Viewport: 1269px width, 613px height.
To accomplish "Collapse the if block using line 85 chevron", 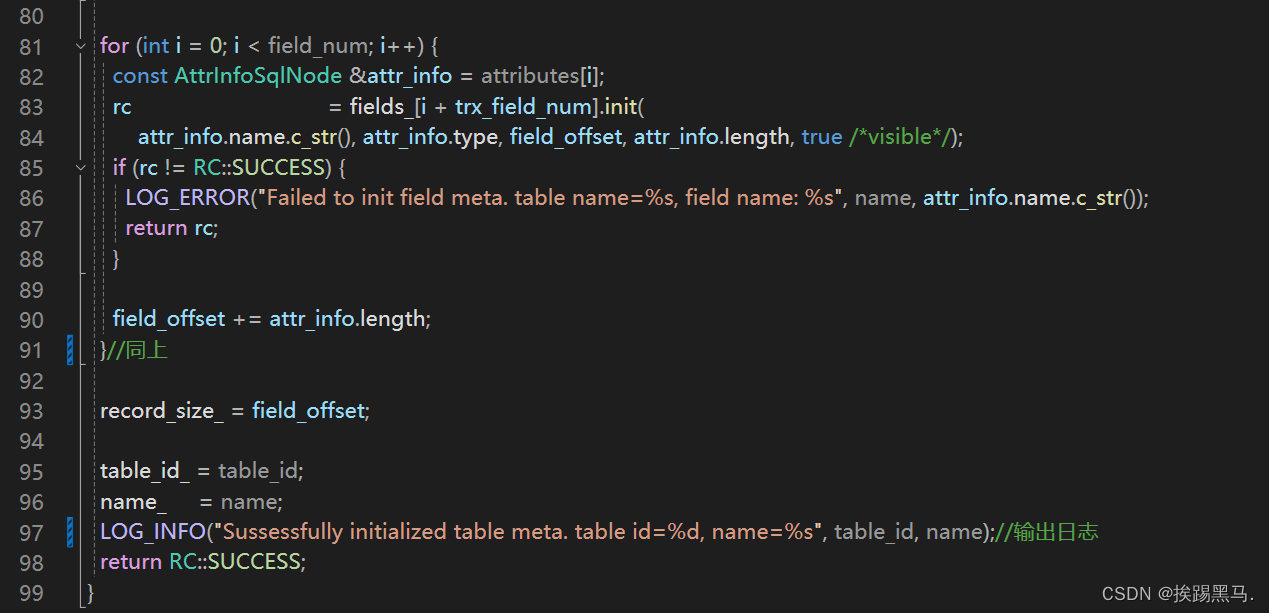I will 79,167.
